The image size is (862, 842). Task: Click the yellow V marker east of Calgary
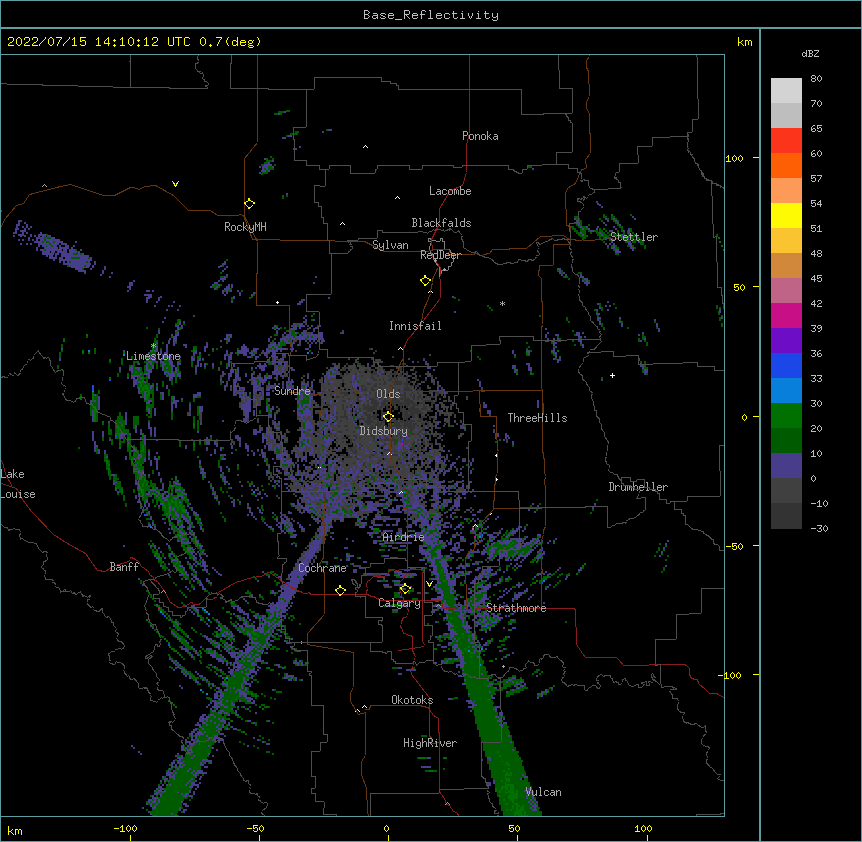pyautogui.click(x=430, y=584)
